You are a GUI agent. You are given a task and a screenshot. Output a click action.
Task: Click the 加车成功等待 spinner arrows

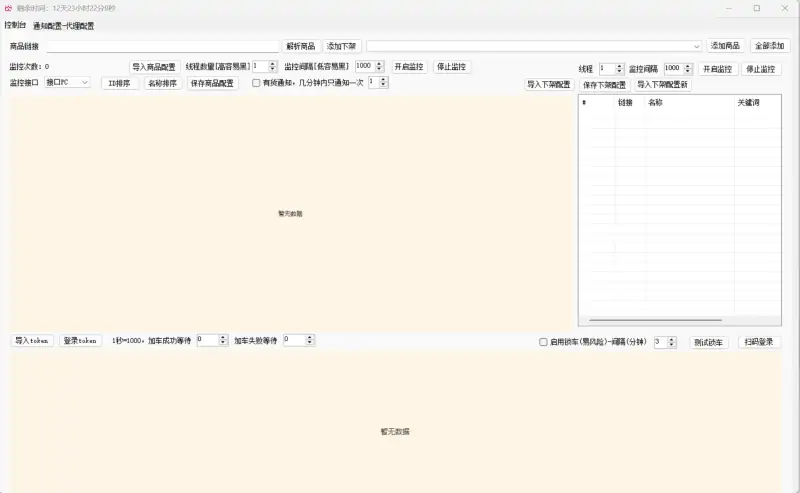[223, 340]
